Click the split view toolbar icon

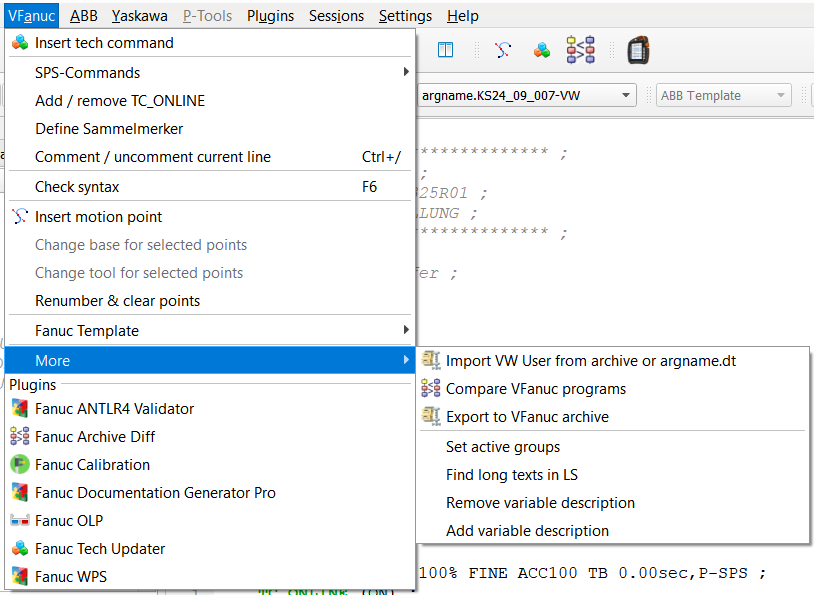coord(445,50)
